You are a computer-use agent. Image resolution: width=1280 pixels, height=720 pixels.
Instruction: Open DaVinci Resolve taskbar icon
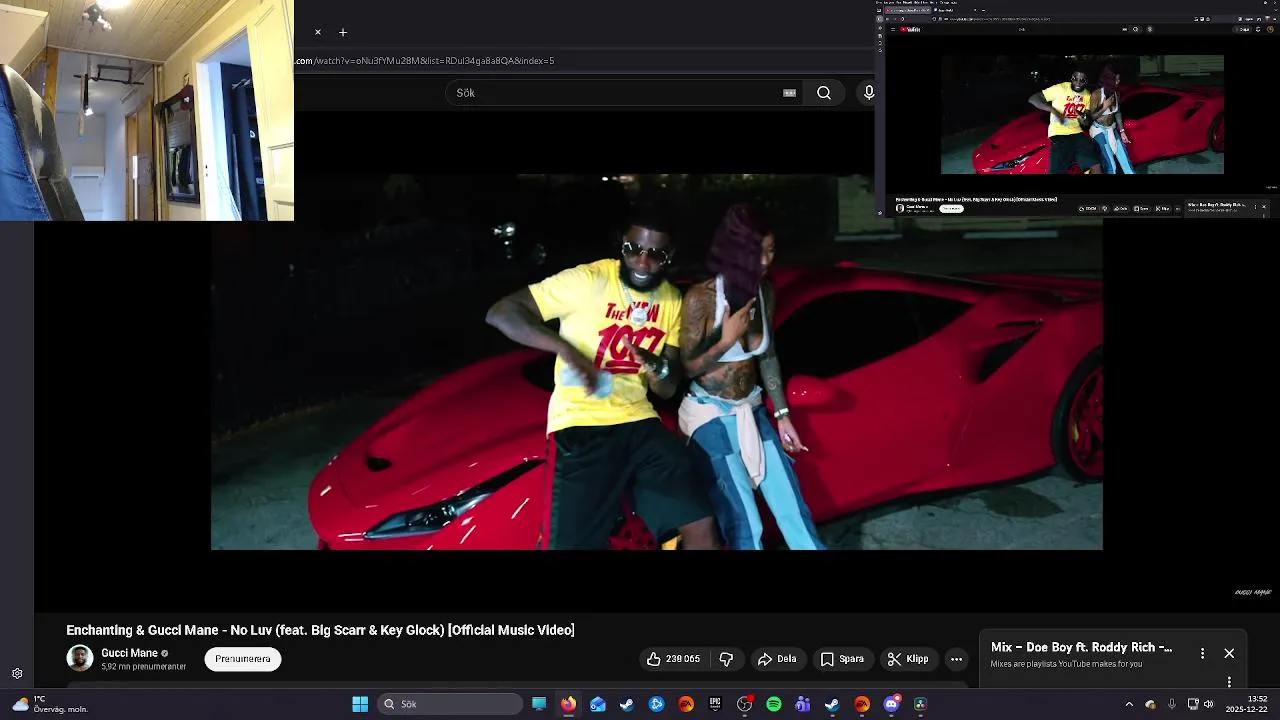(920, 704)
